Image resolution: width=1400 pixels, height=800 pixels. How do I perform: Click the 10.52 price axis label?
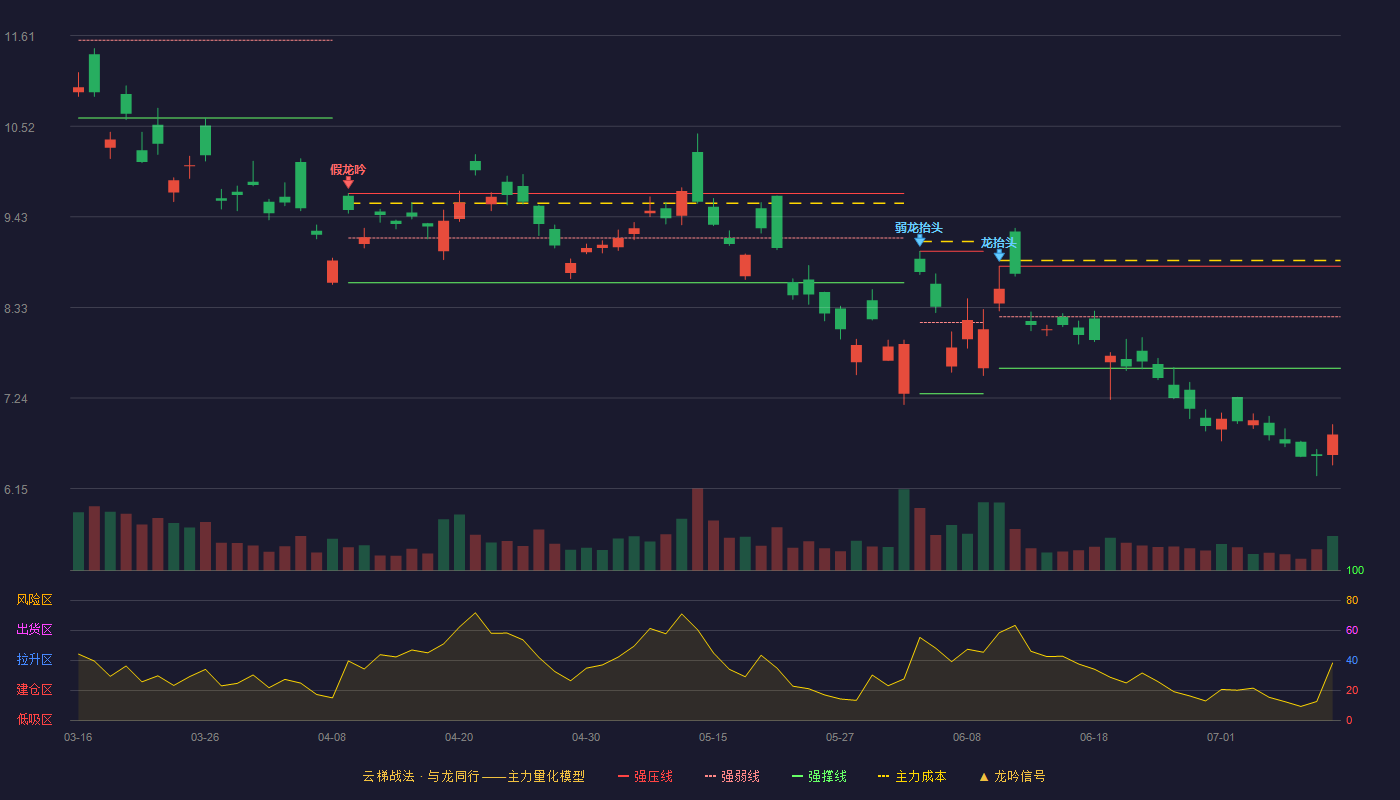click(19, 128)
